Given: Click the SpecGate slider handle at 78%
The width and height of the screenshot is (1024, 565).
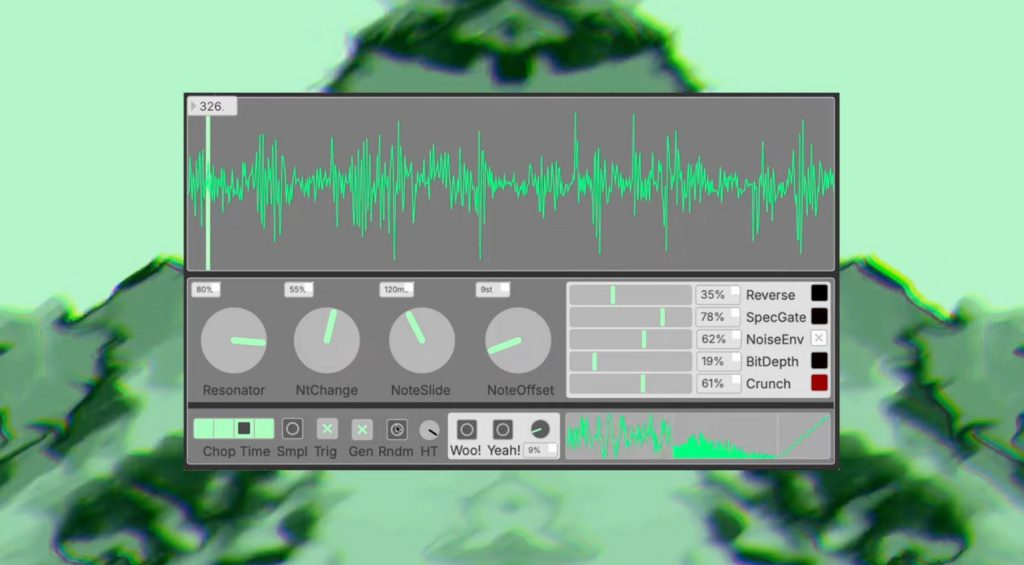Looking at the screenshot, I should 662,317.
